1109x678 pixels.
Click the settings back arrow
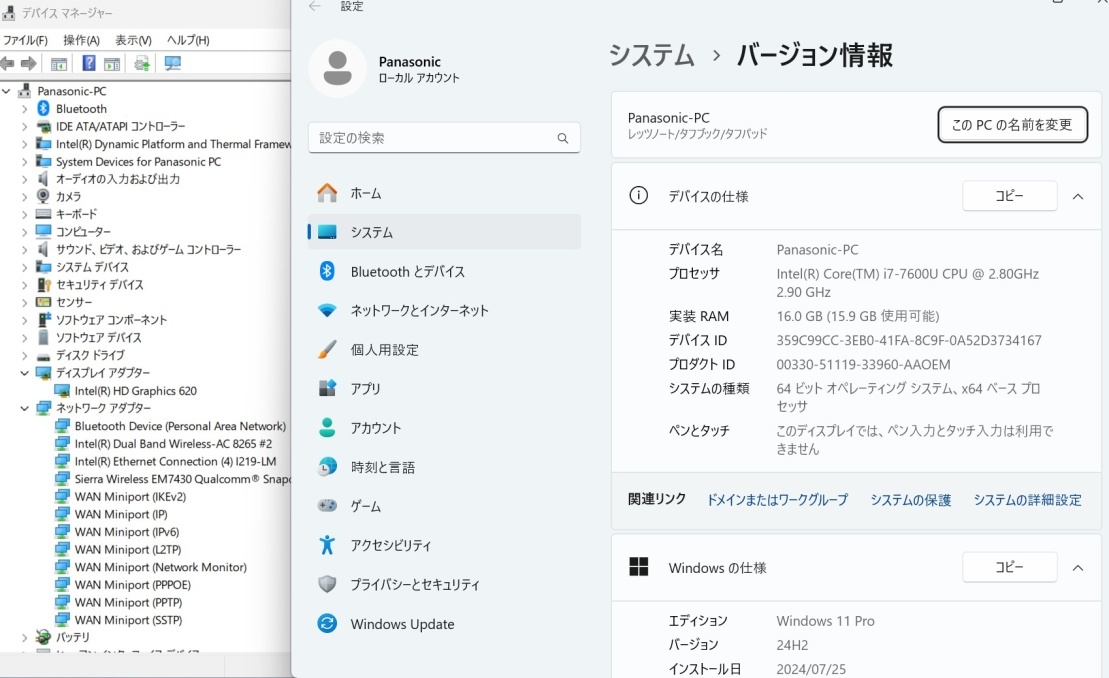pos(315,7)
